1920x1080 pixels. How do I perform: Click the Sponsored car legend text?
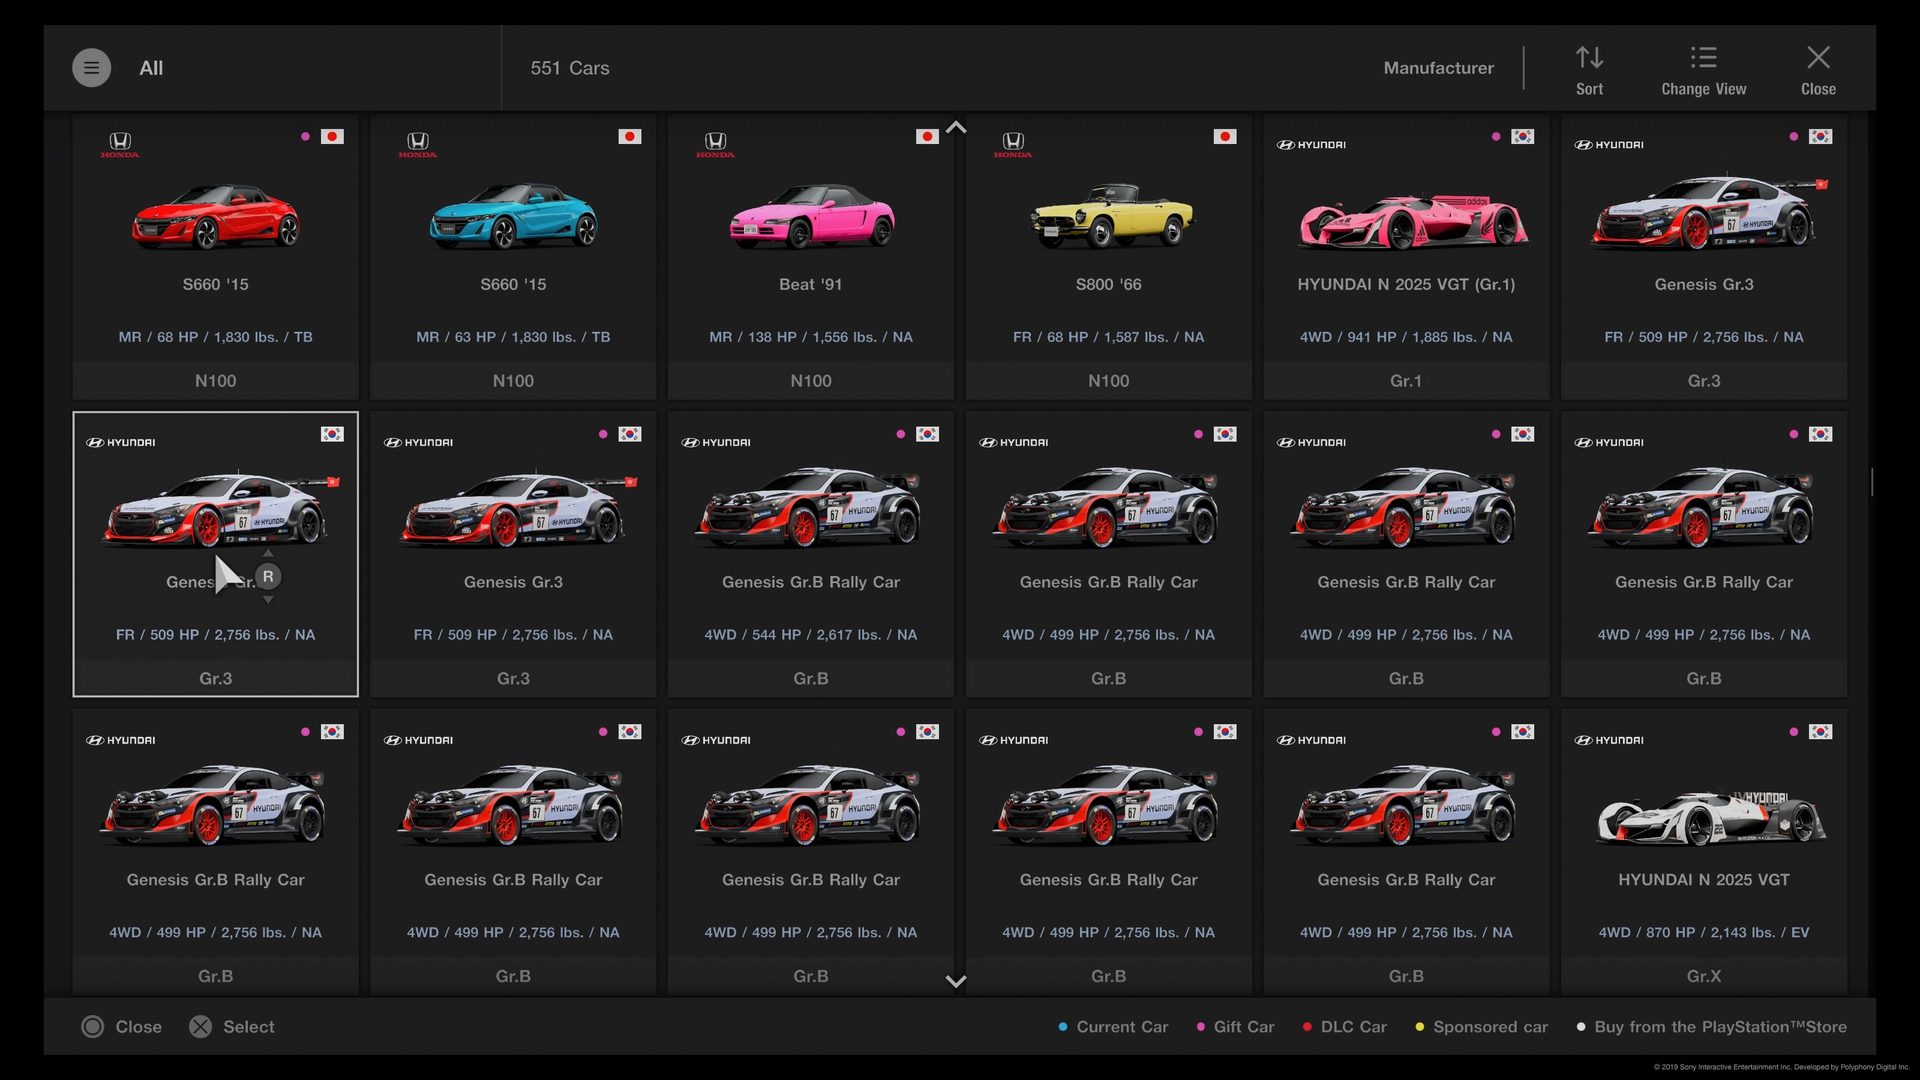(x=1490, y=1027)
